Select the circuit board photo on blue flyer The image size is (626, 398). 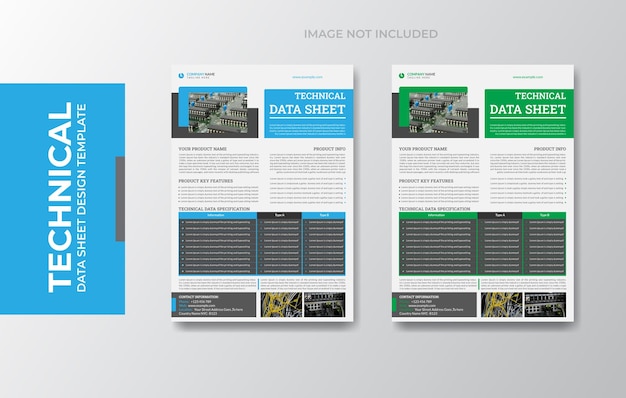[218, 113]
